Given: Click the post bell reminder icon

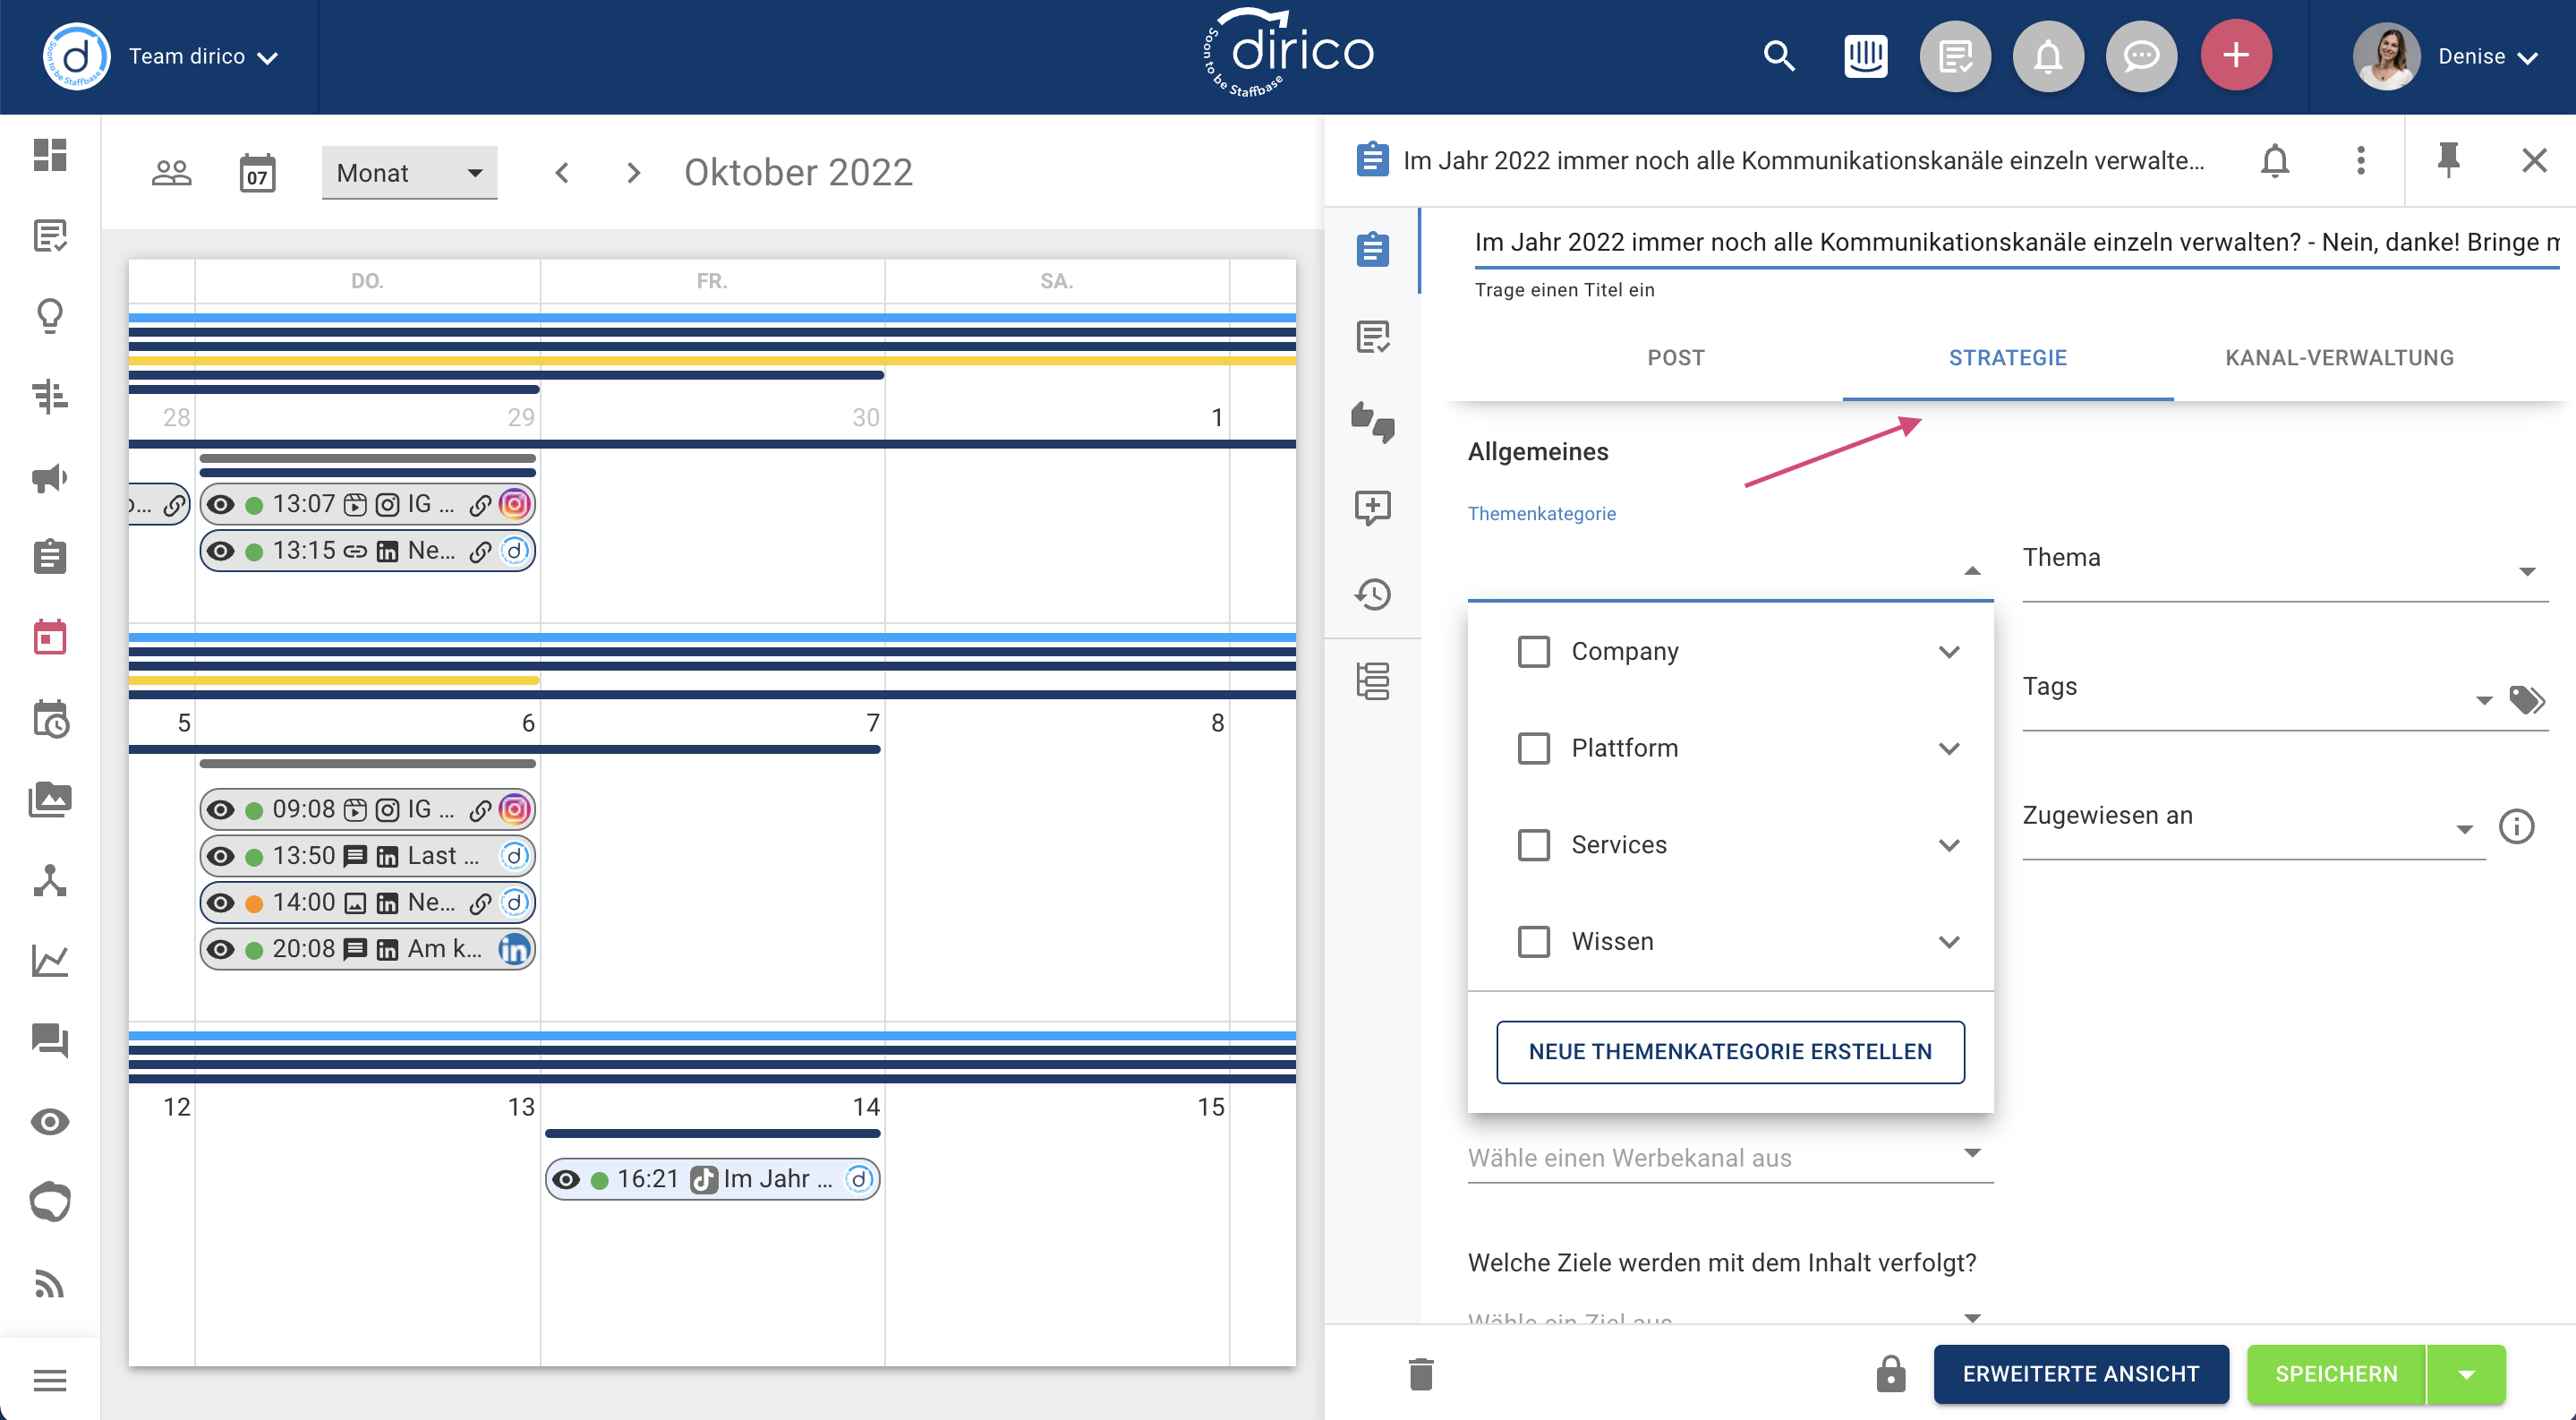Looking at the screenshot, I should (2275, 160).
